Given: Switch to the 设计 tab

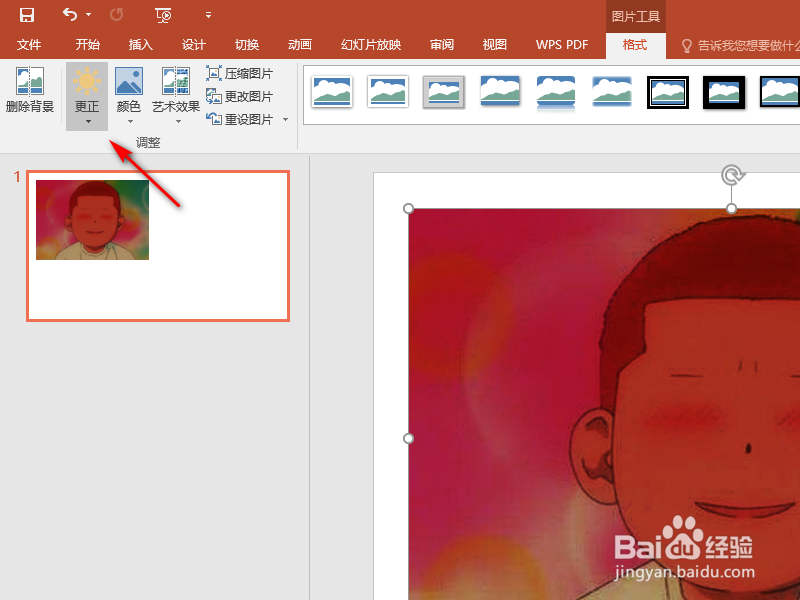Looking at the screenshot, I should click(x=194, y=45).
